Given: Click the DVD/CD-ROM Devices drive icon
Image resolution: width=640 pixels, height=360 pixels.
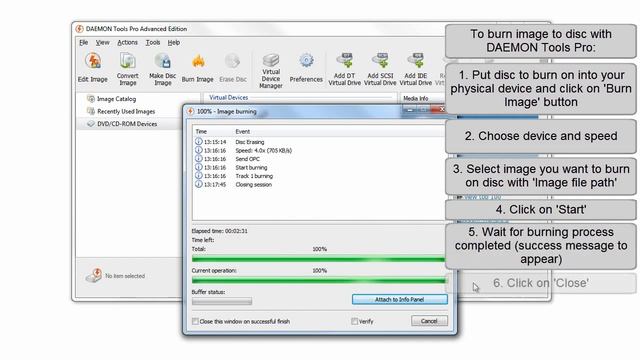Looking at the screenshot, I should 91,124.
